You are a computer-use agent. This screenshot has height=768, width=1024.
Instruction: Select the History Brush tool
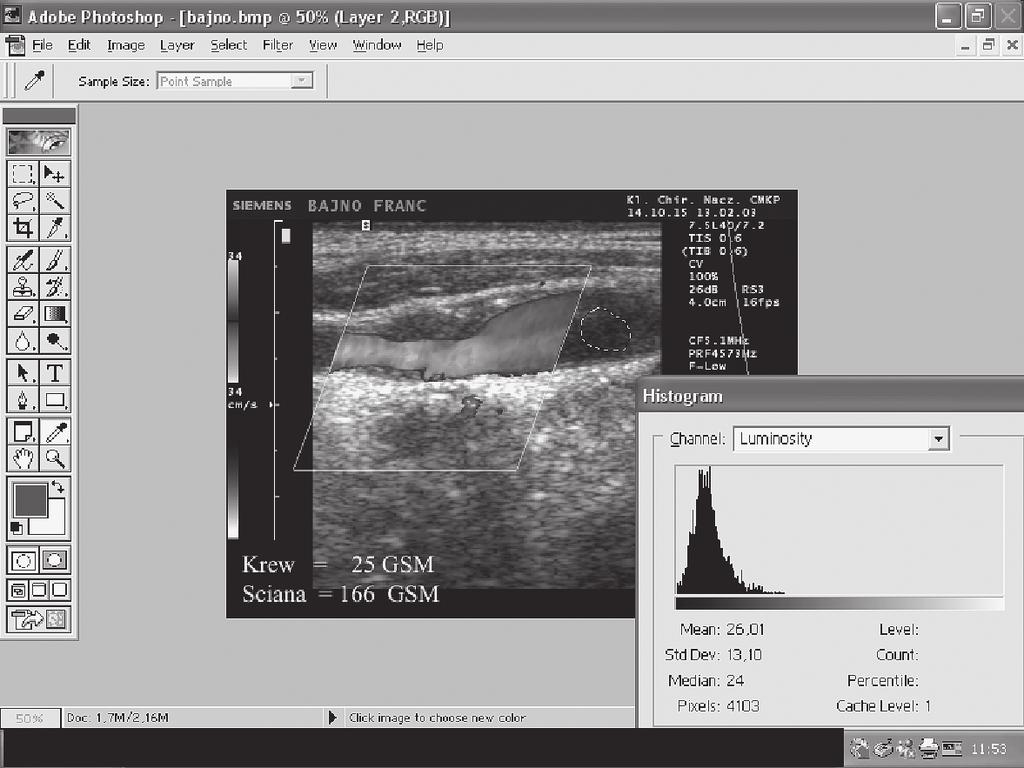coord(55,287)
